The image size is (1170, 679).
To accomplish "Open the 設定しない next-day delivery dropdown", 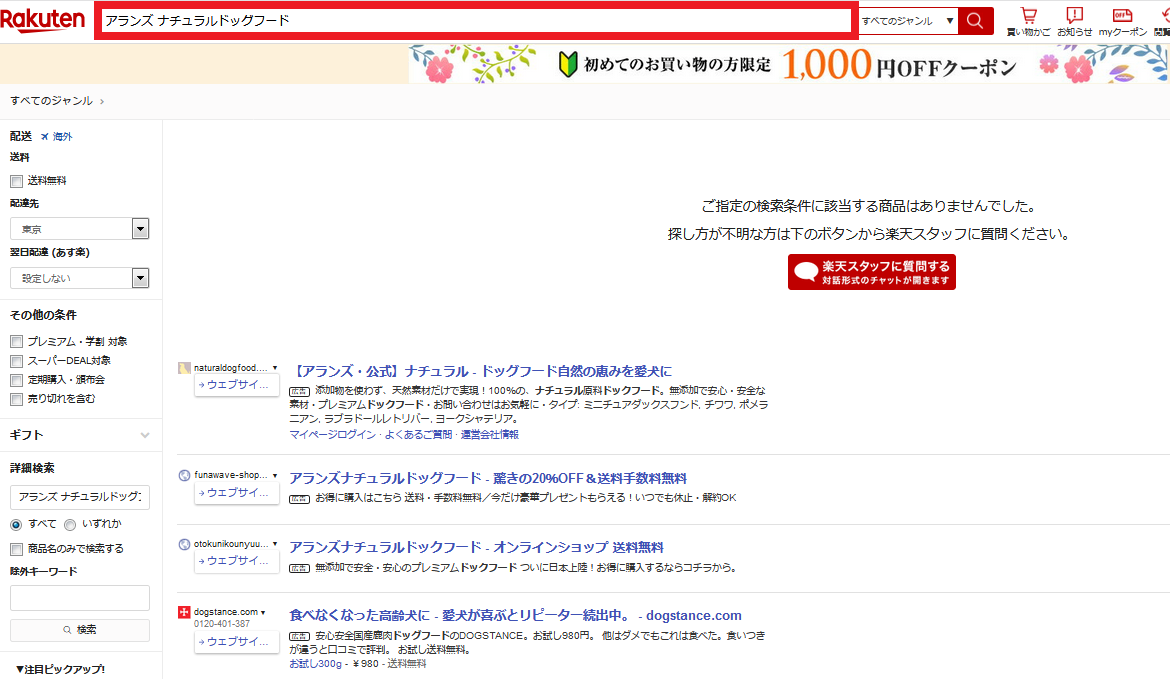I will tap(80, 278).
